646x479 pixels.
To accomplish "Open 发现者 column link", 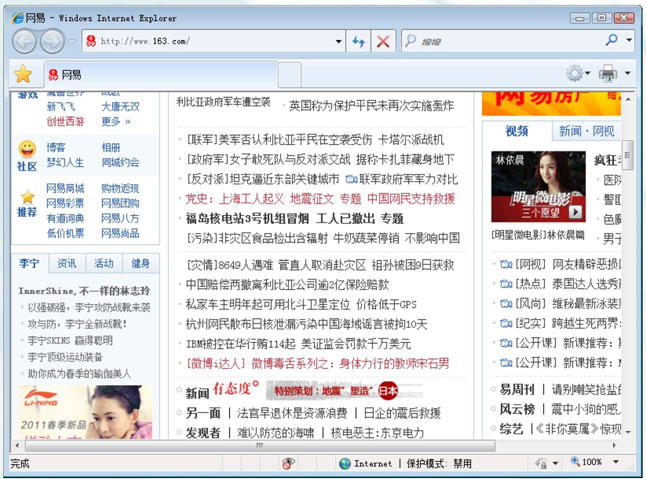I will 203,433.
